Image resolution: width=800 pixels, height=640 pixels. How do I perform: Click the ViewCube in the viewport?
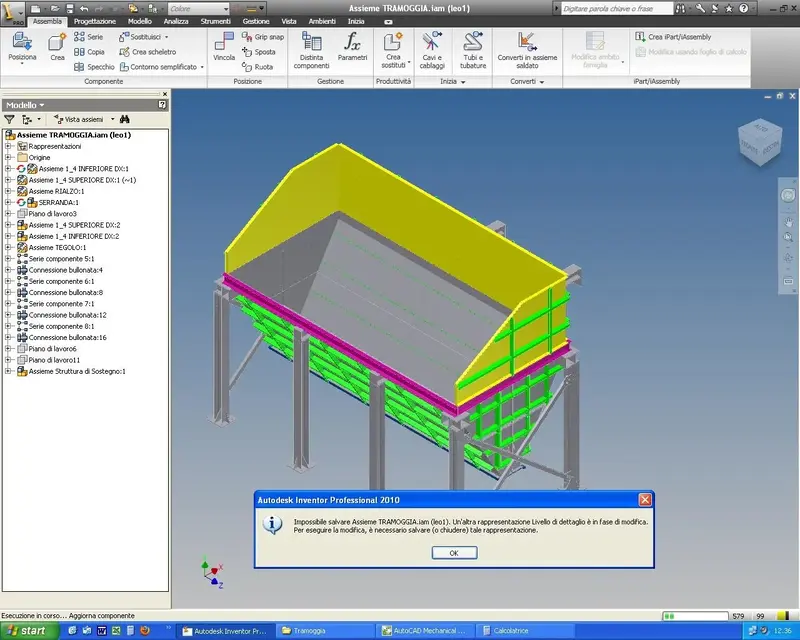(x=760, y=142)
